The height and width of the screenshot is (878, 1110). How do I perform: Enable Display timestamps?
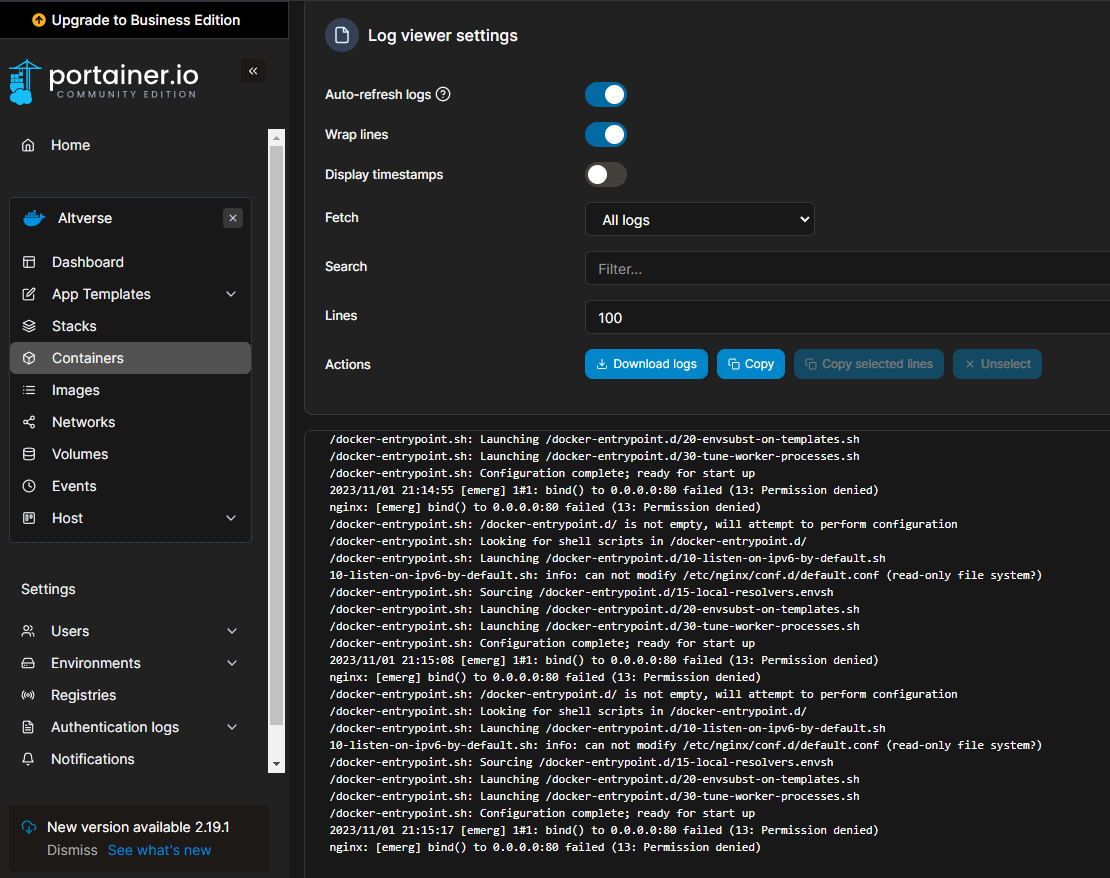coord(605,174)
